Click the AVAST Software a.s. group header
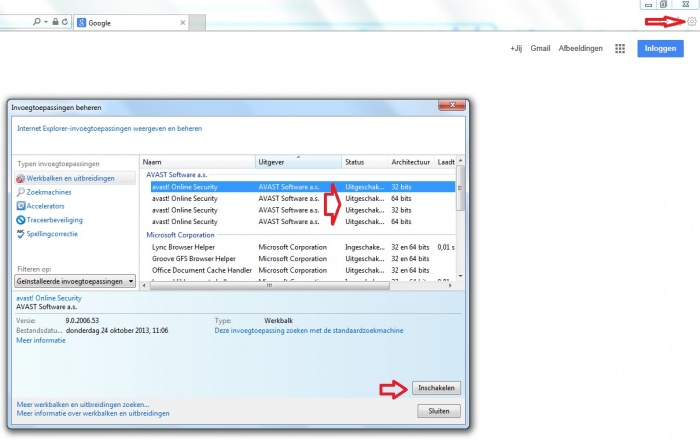Viewport: 700px width, 440px height. [177, 174]
